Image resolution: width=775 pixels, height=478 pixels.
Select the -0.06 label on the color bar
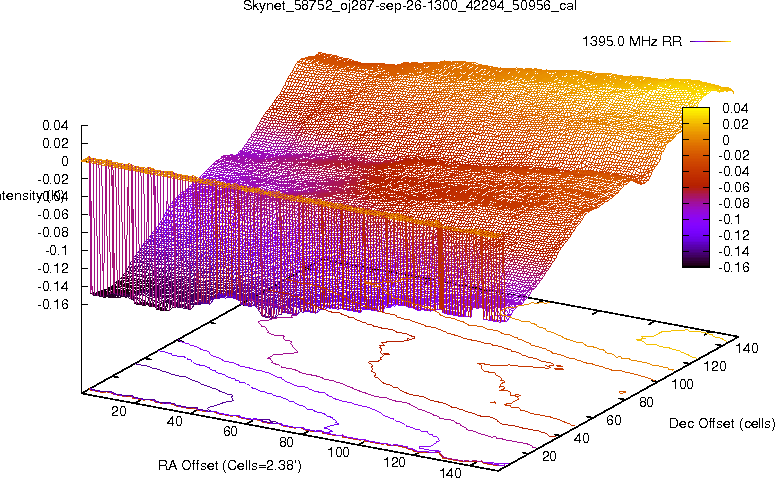pyautogui.click(x=733, y=187)
